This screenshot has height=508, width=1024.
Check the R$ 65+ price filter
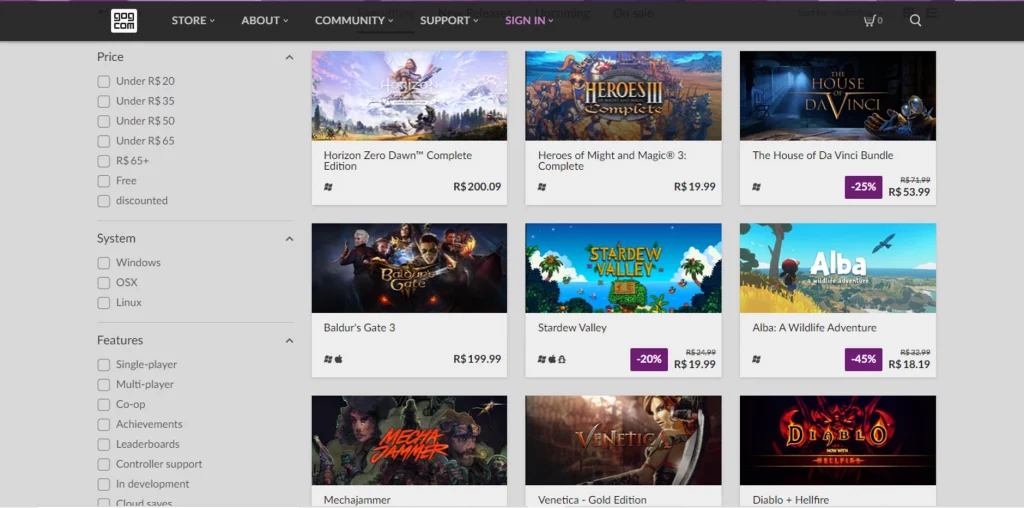pyautogui.click(x=103, y=161)
